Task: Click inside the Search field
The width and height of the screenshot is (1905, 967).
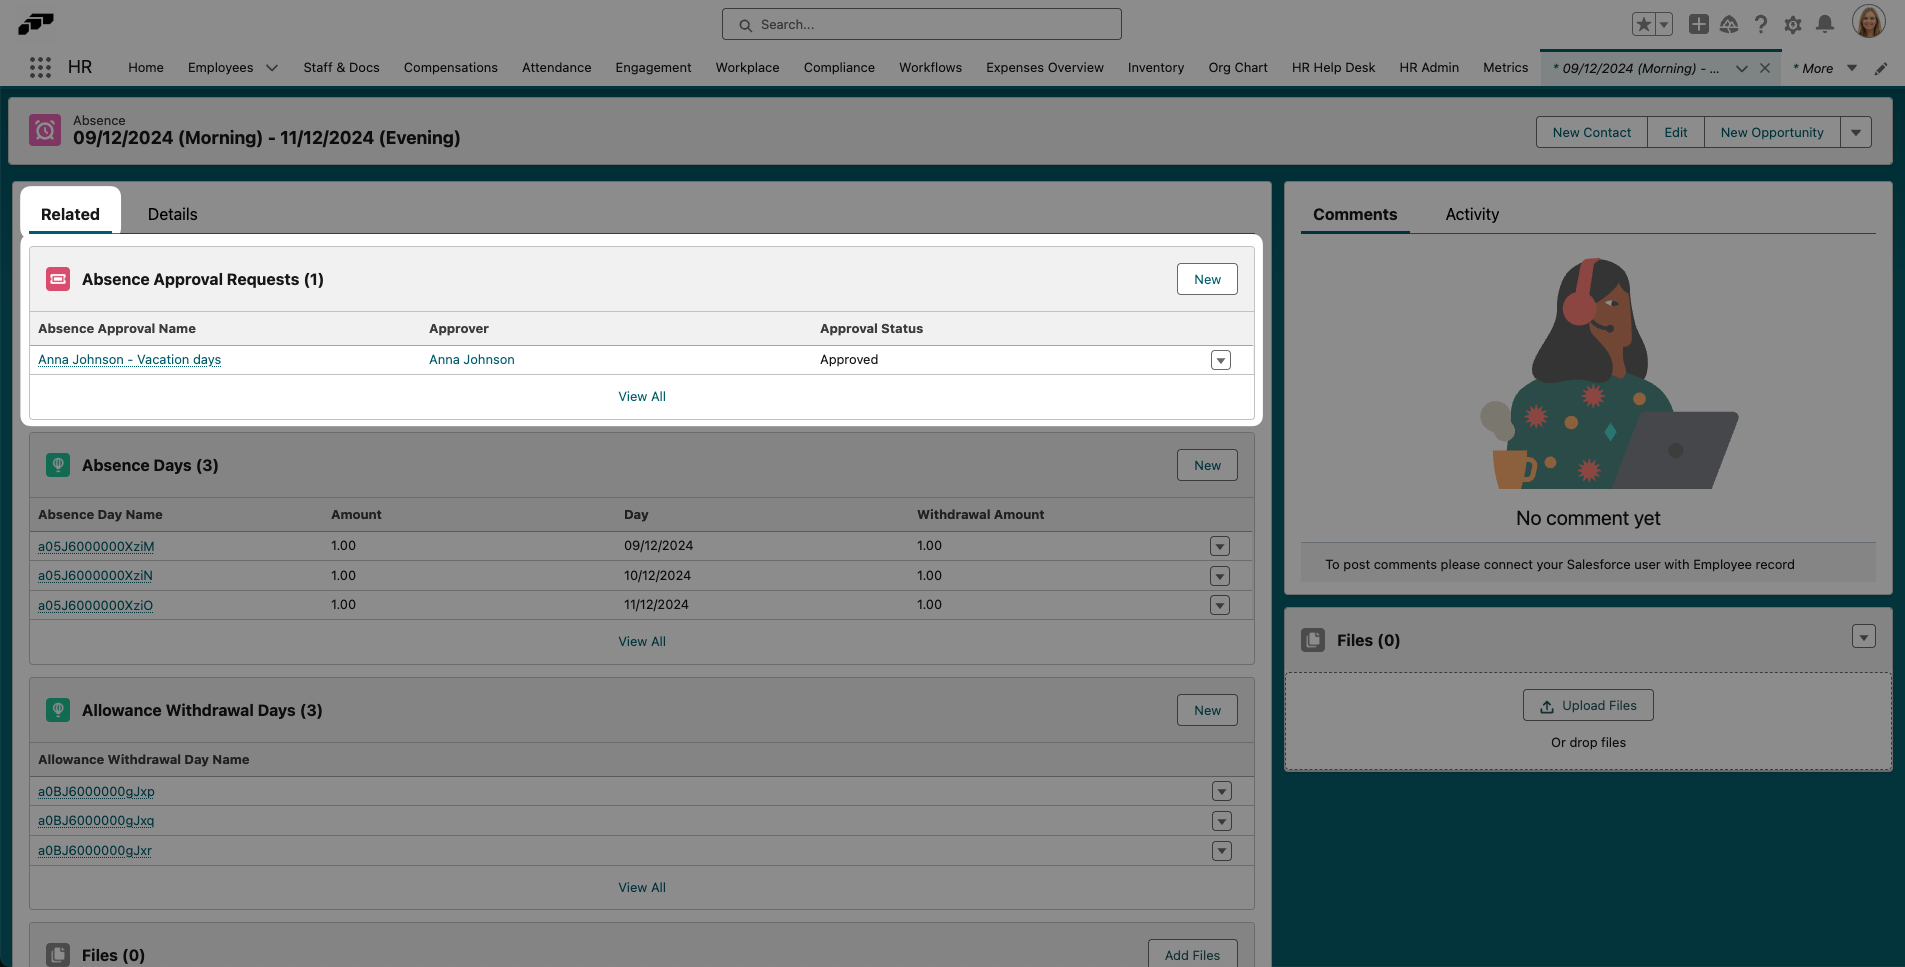Action: 920,24
